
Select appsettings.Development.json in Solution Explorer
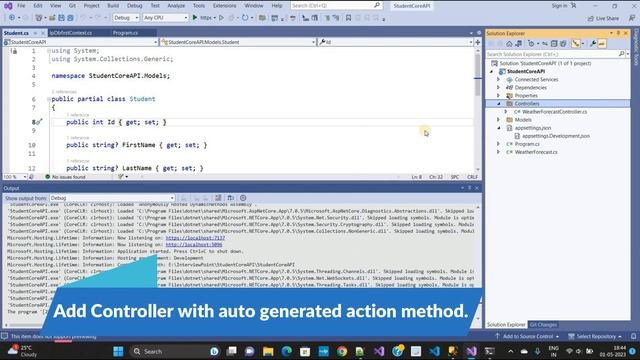[x=556, y=136]
